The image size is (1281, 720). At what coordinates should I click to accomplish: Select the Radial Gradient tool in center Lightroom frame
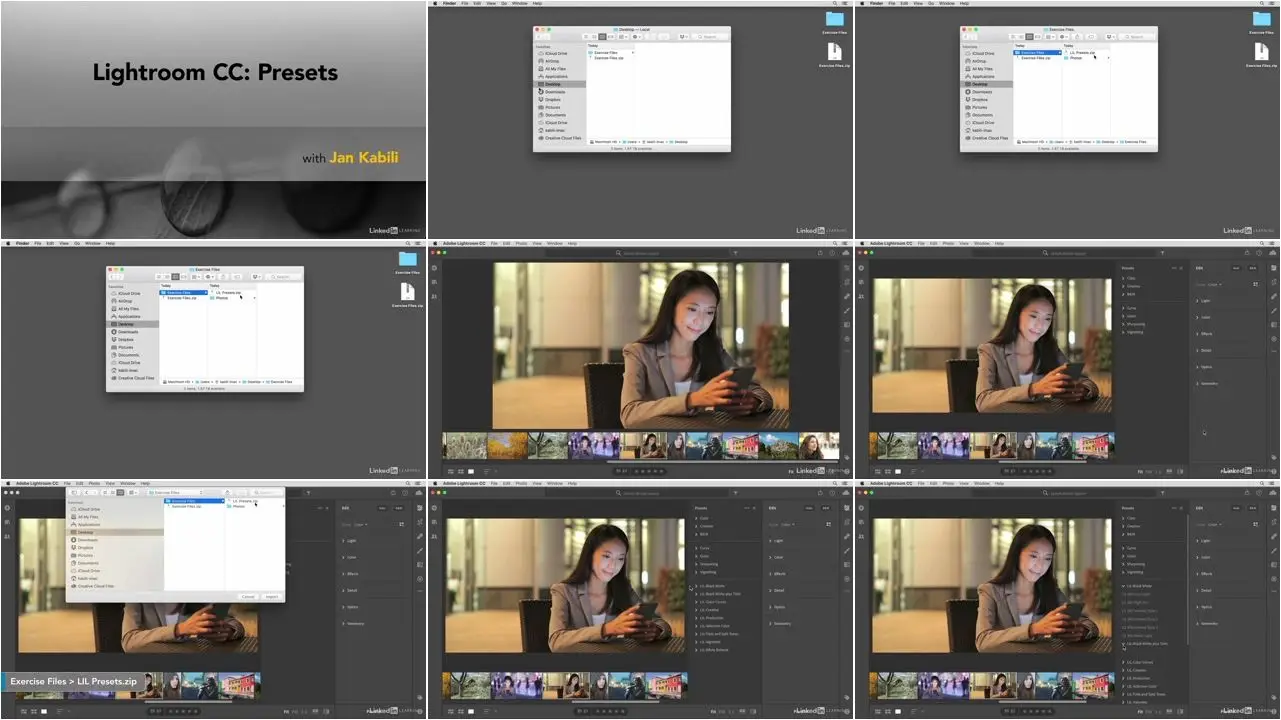846,338
